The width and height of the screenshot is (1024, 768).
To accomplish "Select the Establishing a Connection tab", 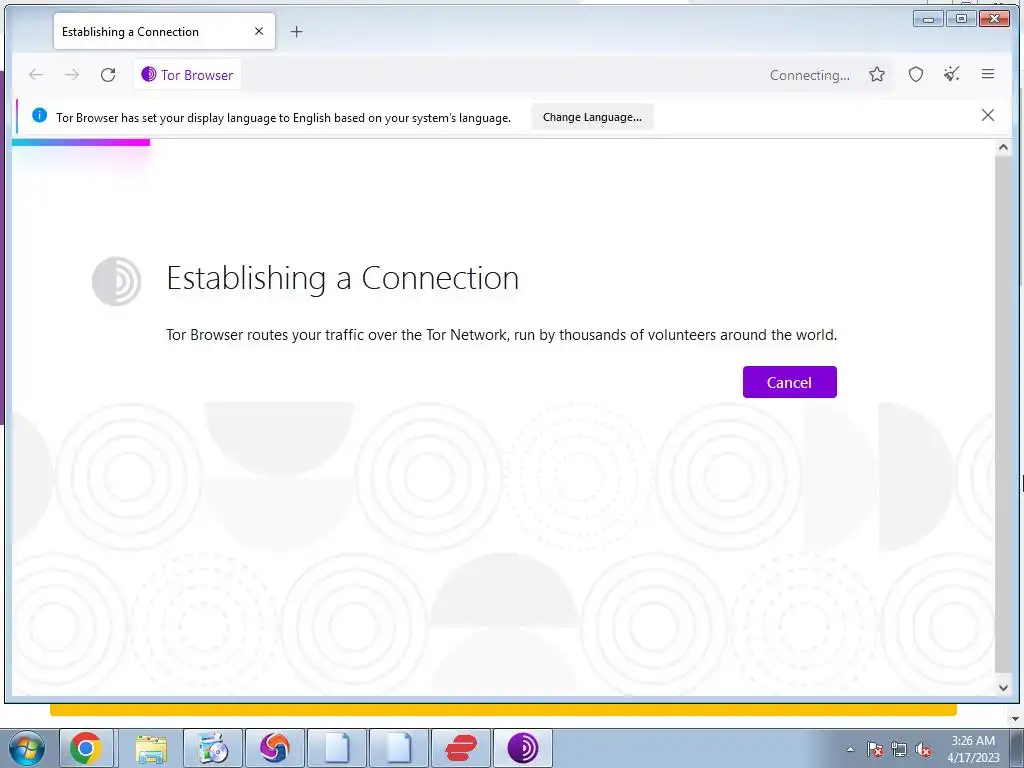I will [164, 31].
